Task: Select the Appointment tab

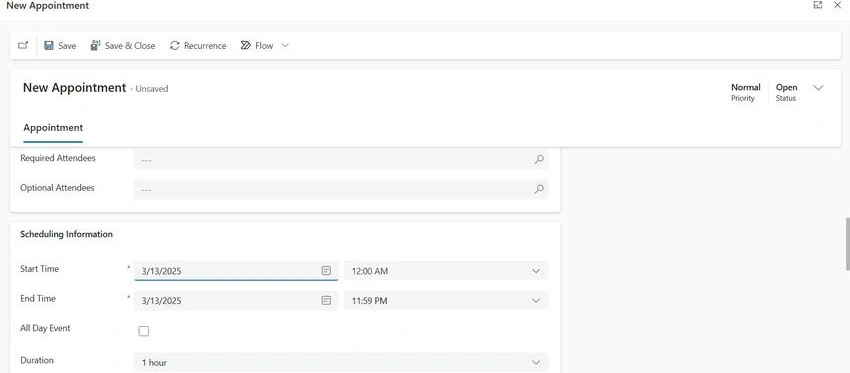Action: pos(53,128)
